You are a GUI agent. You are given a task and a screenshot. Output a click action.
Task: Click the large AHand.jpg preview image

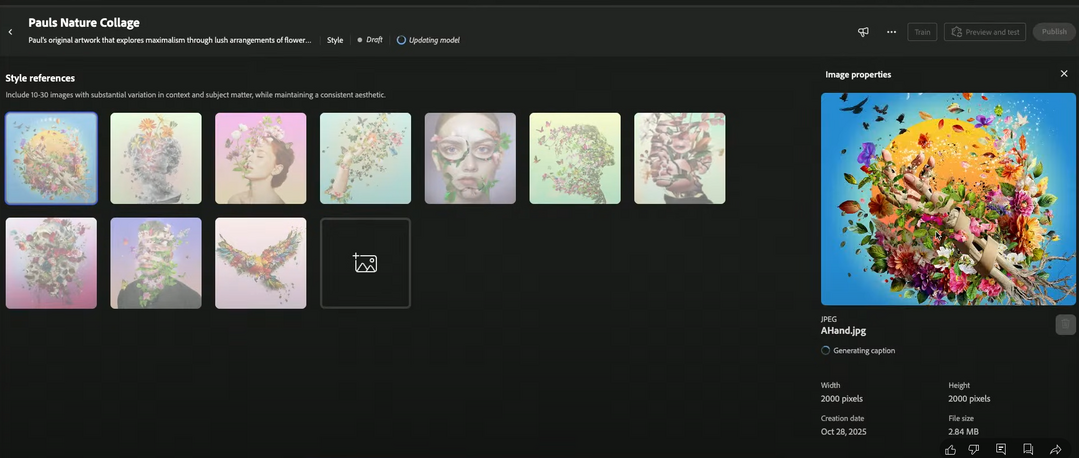[x=948, y=199]
